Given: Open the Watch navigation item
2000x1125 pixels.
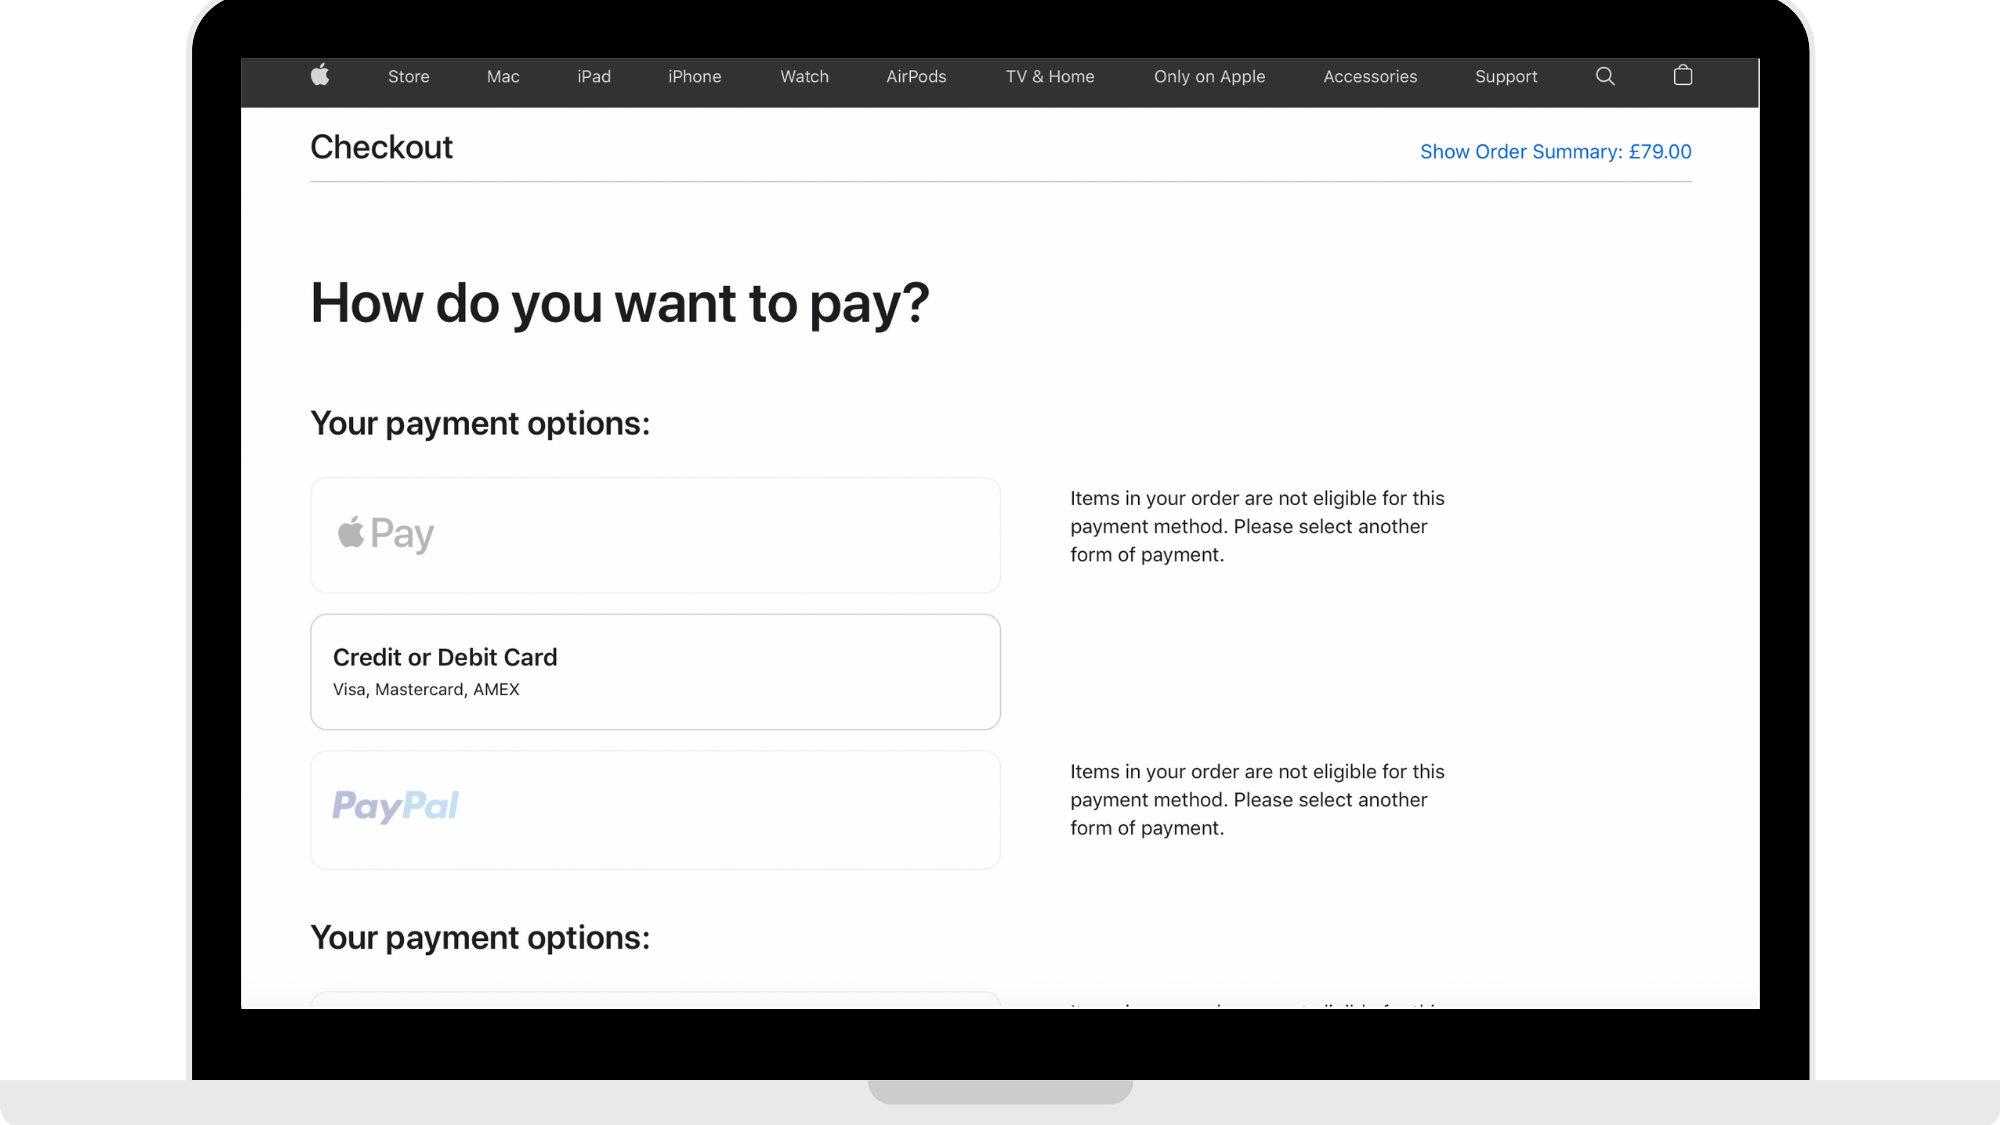Looking at the screenshot, I should point(804,77).
